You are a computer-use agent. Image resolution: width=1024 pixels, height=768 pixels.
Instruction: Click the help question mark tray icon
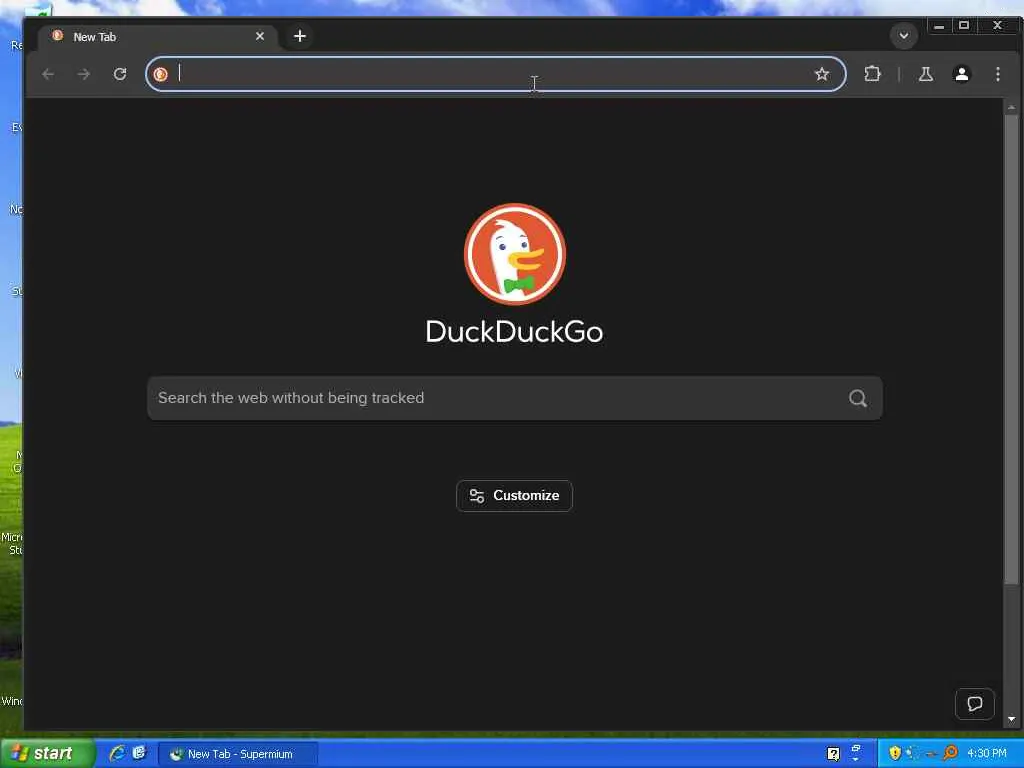[833, 754]
